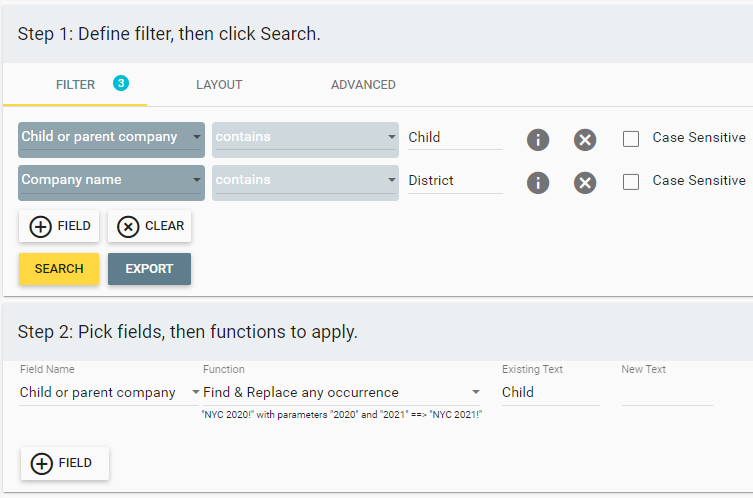Click the yellow Search button
The width and height of the screenshot is (753, 498).
pos(59,269)
